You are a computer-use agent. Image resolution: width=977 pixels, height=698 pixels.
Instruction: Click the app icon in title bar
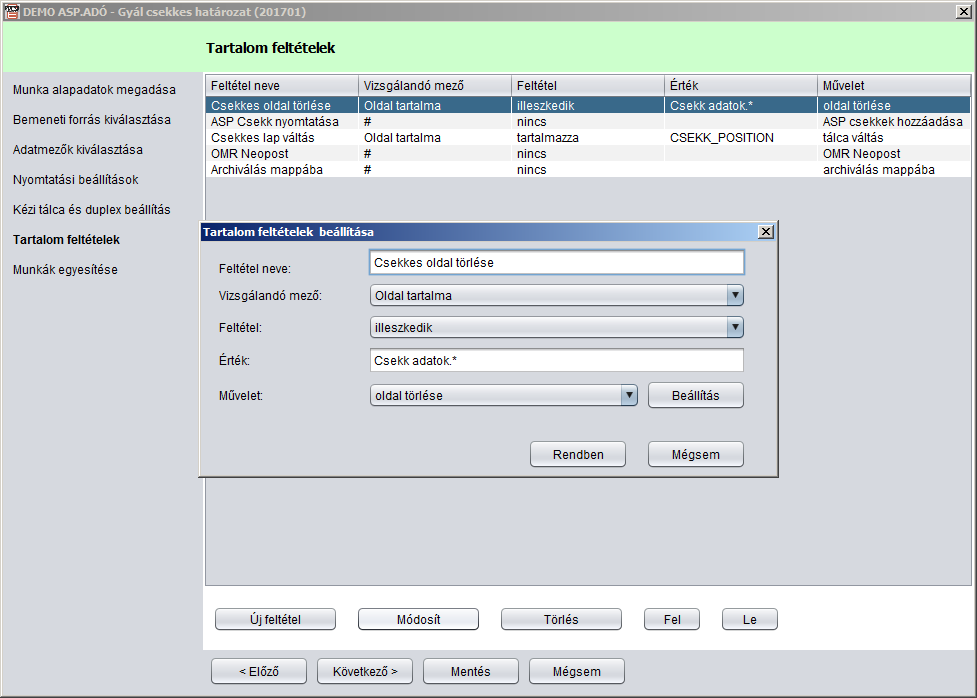[11, 11]
